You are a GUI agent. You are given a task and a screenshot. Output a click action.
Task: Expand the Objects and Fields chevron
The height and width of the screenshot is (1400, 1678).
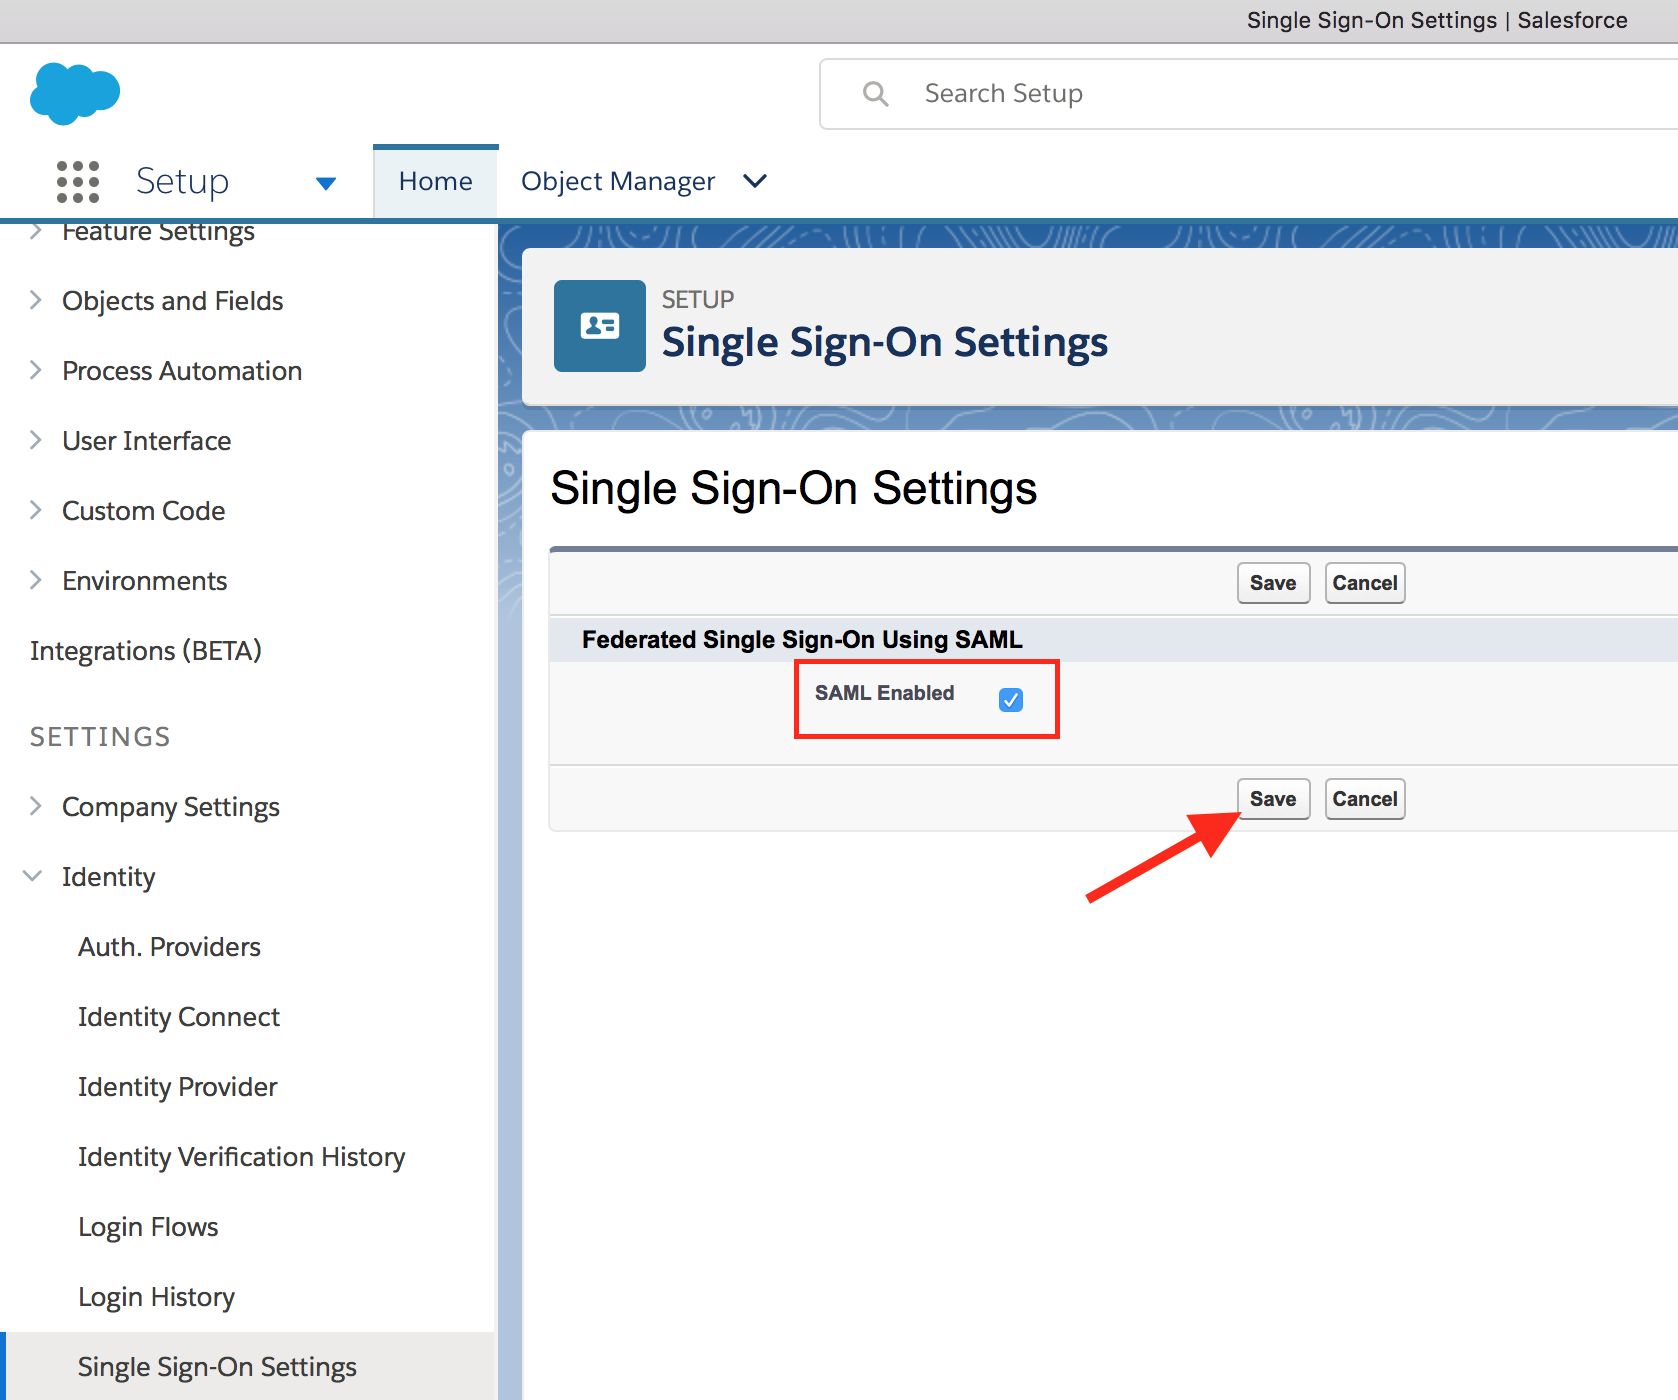coord(36,300)
